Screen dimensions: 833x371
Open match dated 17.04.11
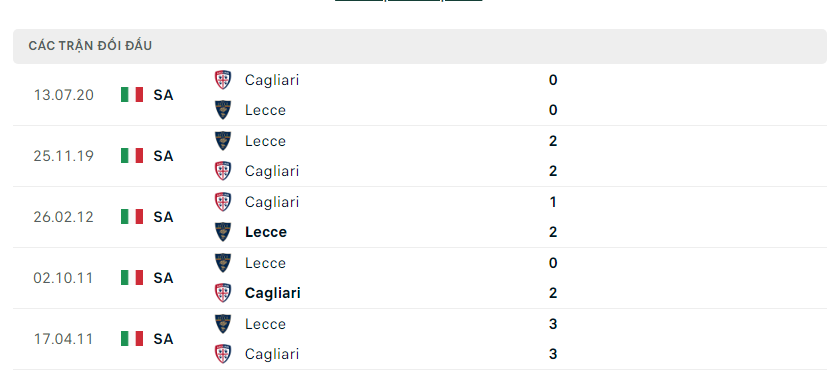(64, 339)
